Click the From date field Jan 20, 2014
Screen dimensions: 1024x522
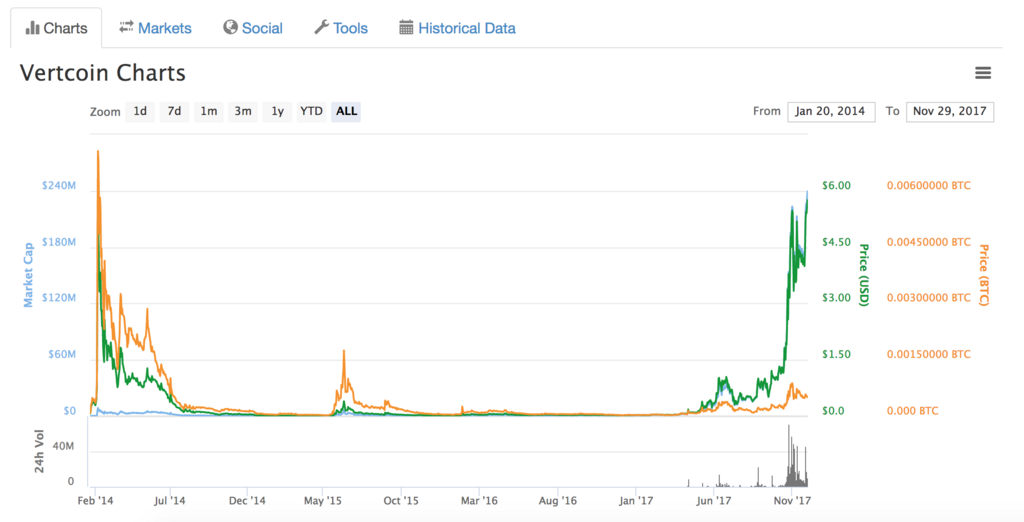(x=831, y=111)
